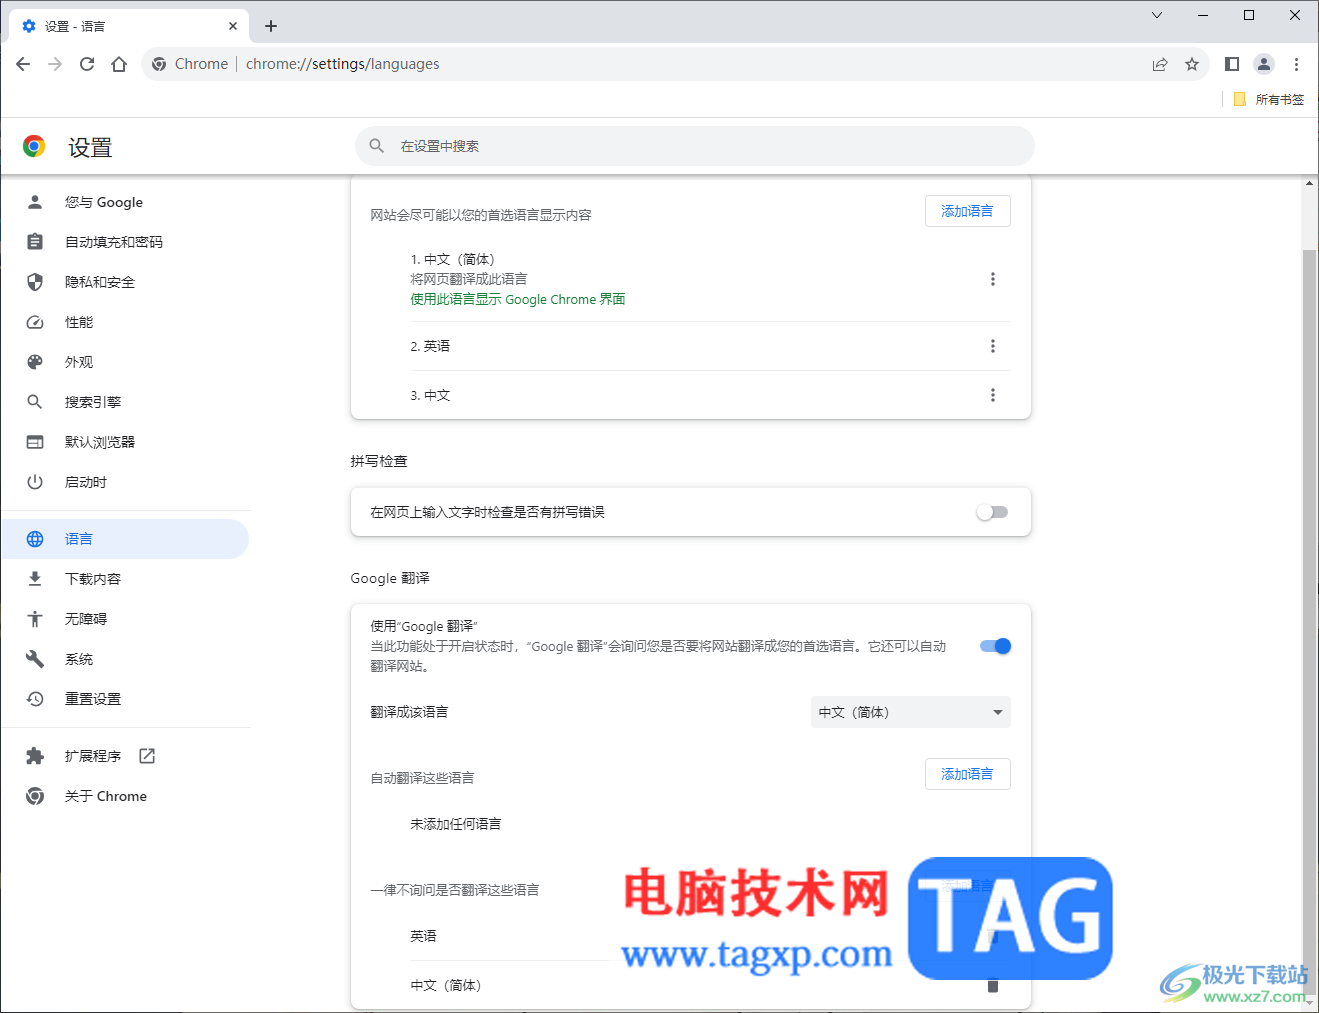
Task: Select the 语言 sidebar item
Action: (x=125, y=539)
